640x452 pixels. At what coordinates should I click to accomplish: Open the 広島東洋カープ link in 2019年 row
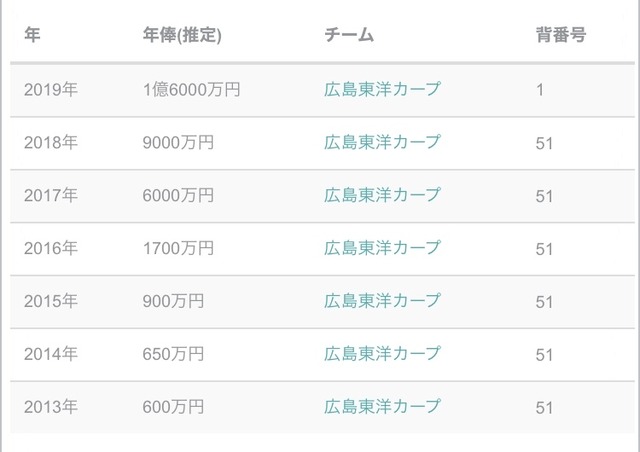coord(382,89)
